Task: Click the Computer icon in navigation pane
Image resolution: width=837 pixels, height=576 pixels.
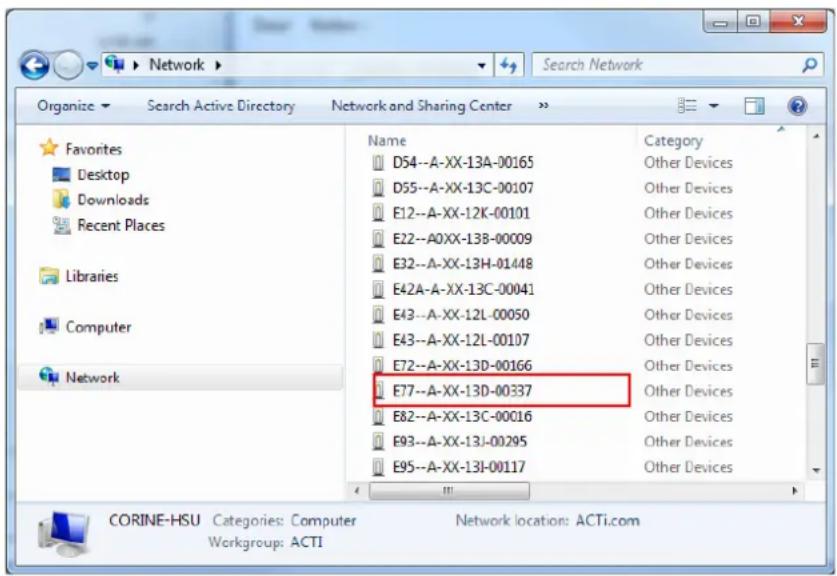Action: (49, 326)
